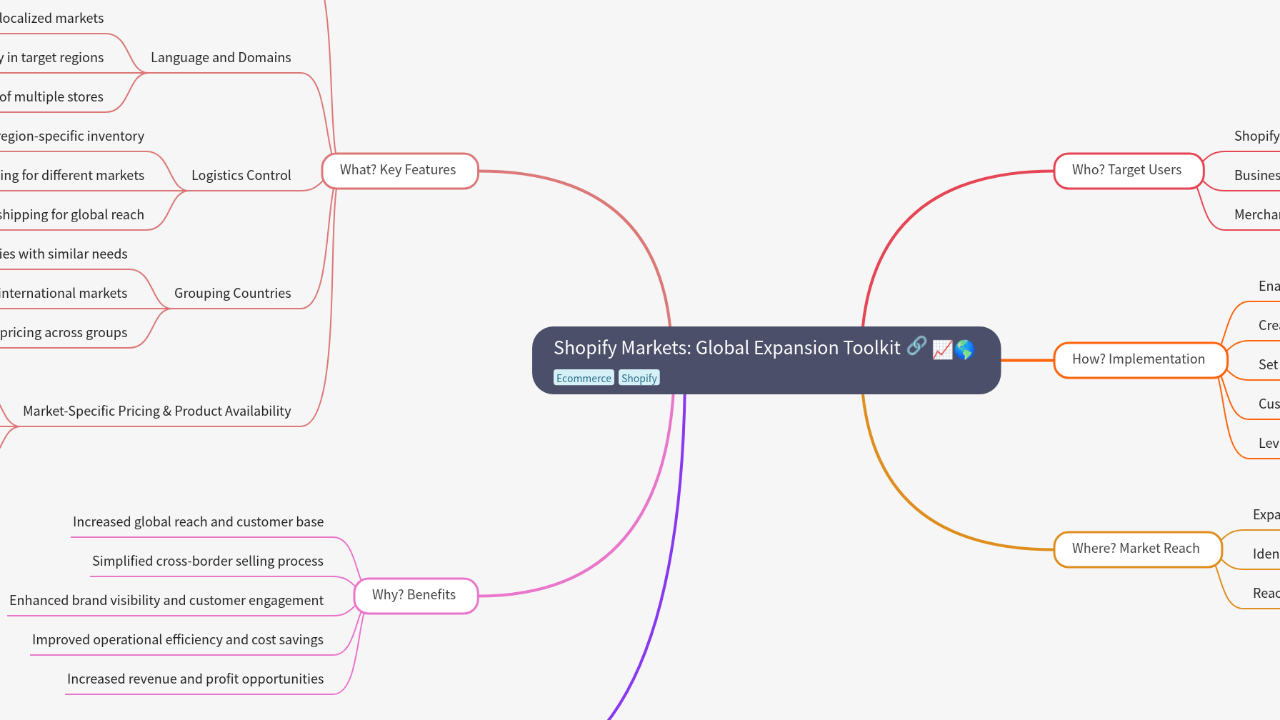Click Increased global reach and customer base

coord(198,522)
